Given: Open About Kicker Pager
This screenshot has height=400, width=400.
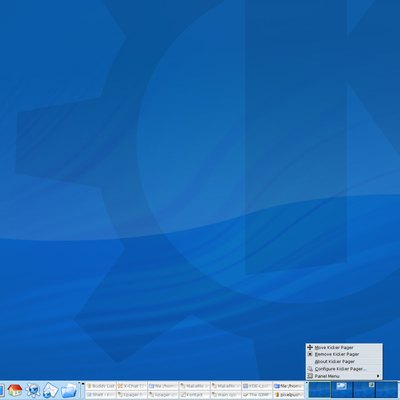Looking at the screenshot, I should point(344,361).
